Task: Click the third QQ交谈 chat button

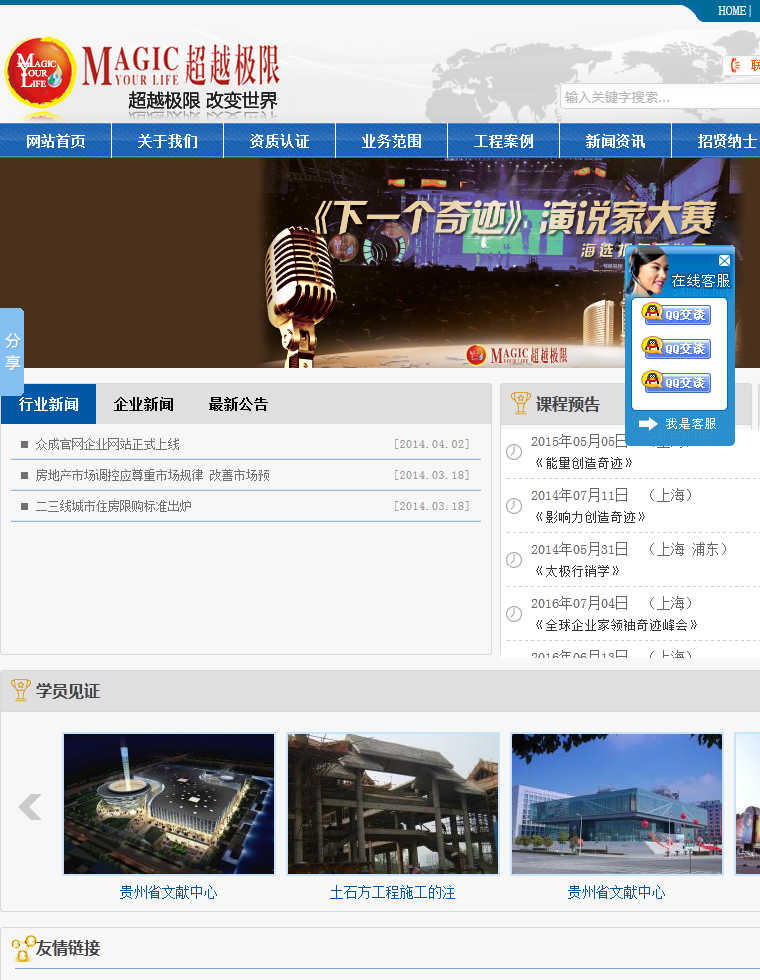Action: pos(677,382)
